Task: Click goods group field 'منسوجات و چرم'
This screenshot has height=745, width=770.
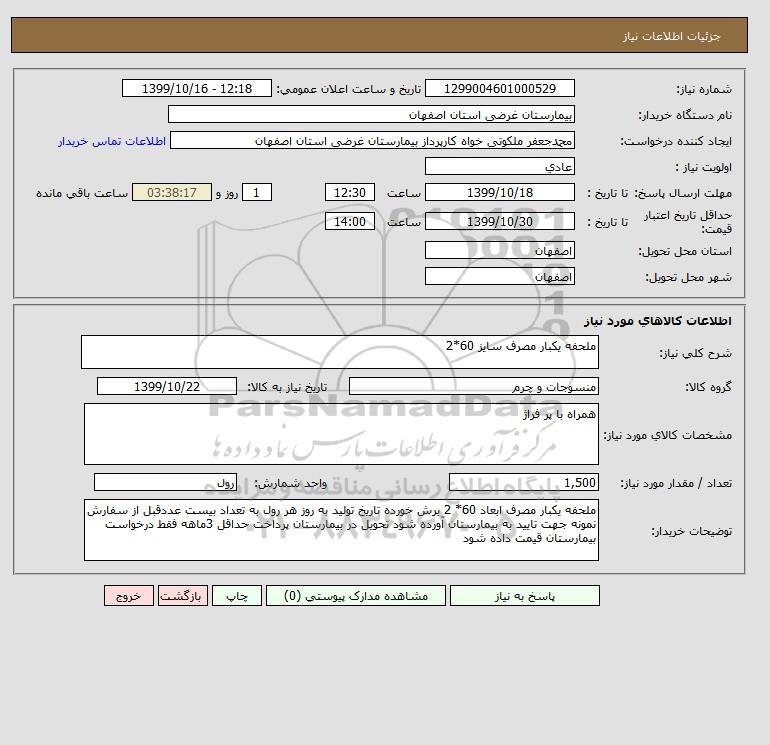Action: tap(473, 386)
